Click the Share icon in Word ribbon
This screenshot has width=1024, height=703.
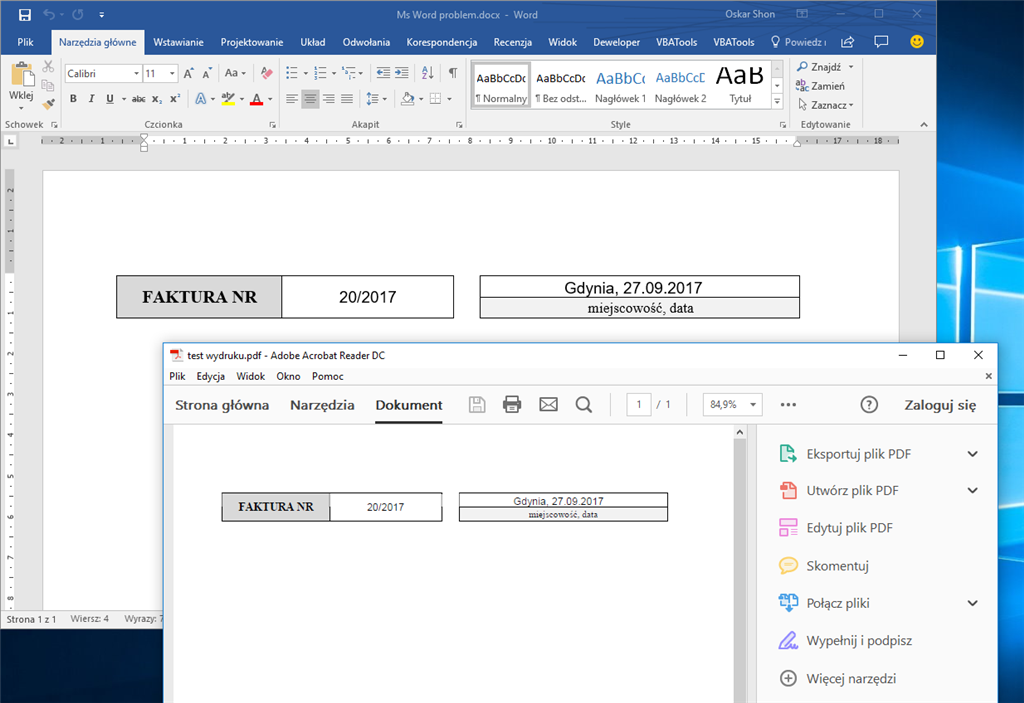click(848, 42)
